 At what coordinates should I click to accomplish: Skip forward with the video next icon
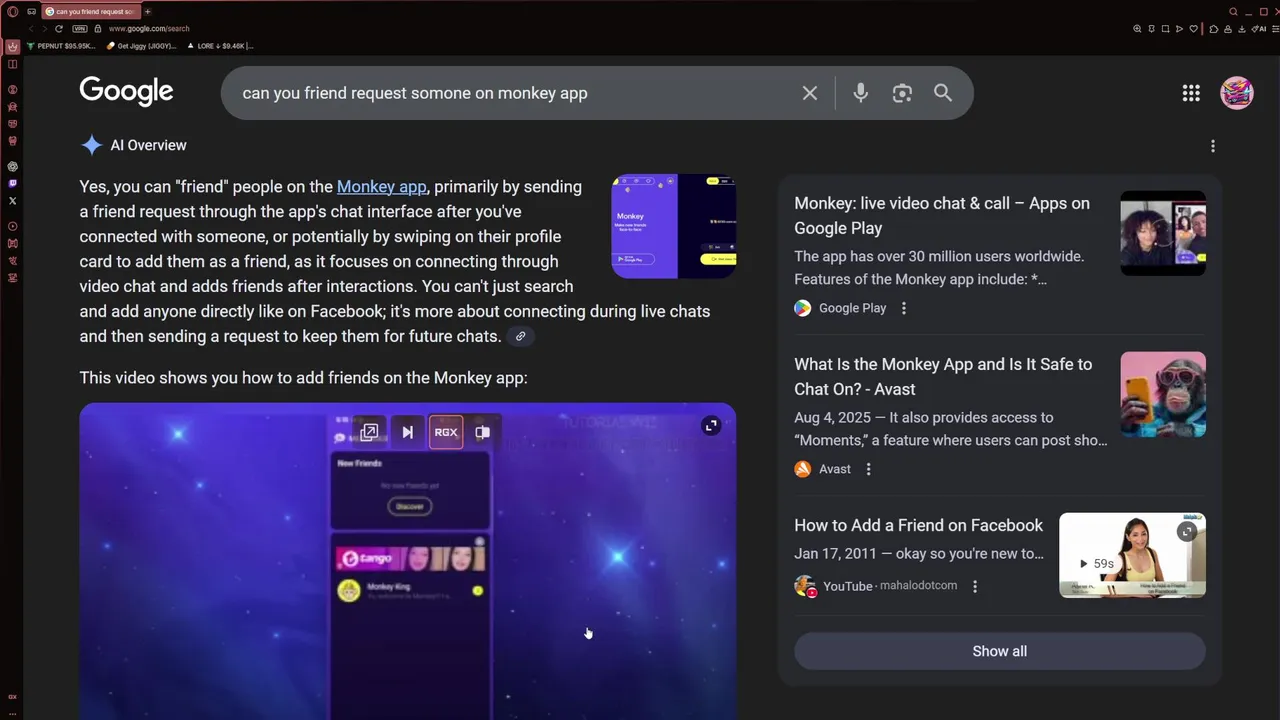[407, 432]
